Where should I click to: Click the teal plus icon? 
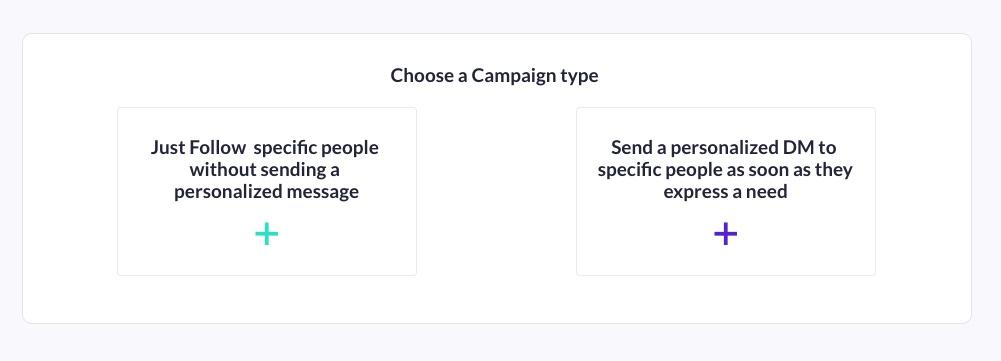pyautogui.click(x=266, y=234)
